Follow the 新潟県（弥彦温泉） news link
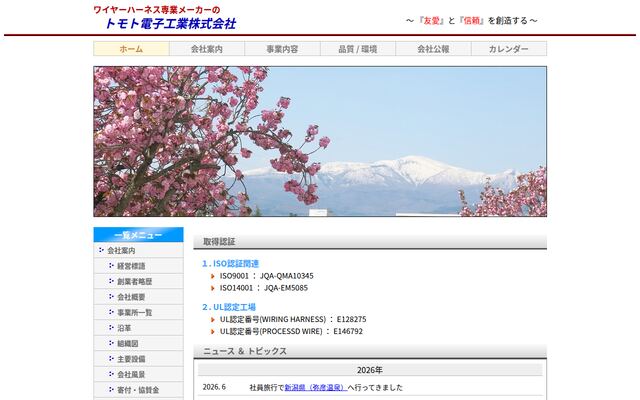This screenshot has width=640, height=400. pyautogui.click(x=316, y=387)
